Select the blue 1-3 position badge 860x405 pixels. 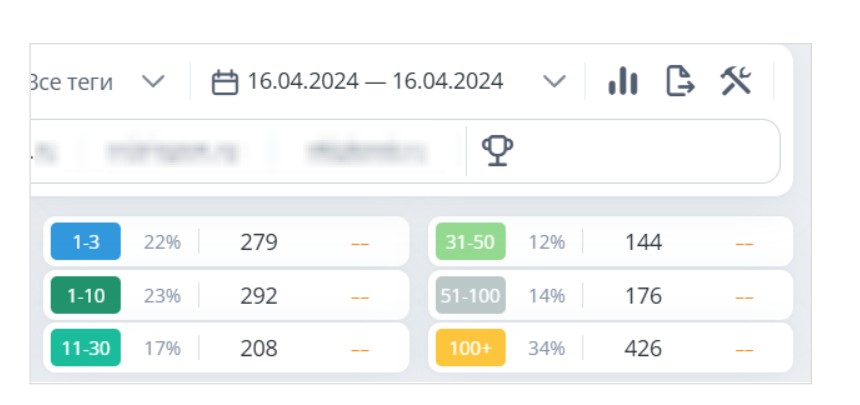pyautogui.click(x=86, y=241)
